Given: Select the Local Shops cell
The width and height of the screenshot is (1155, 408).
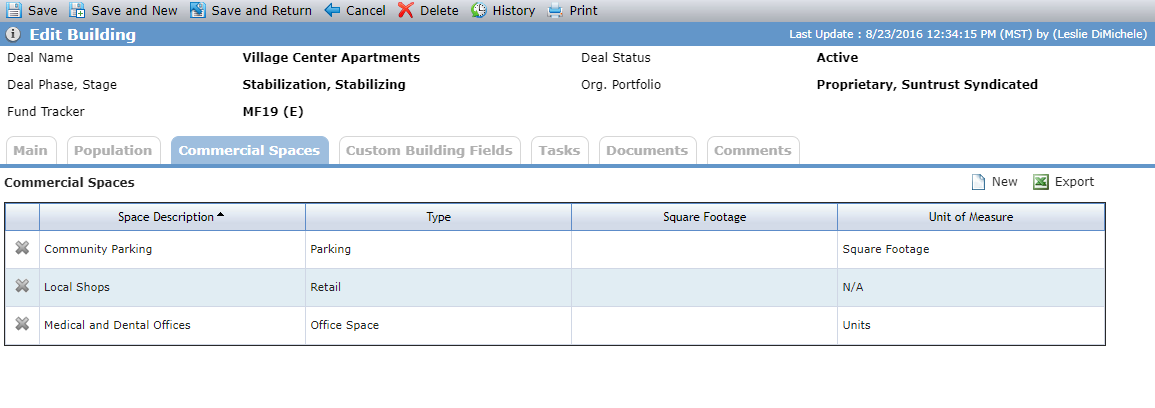Looking at the screenshot, I should tap(172, 287).
